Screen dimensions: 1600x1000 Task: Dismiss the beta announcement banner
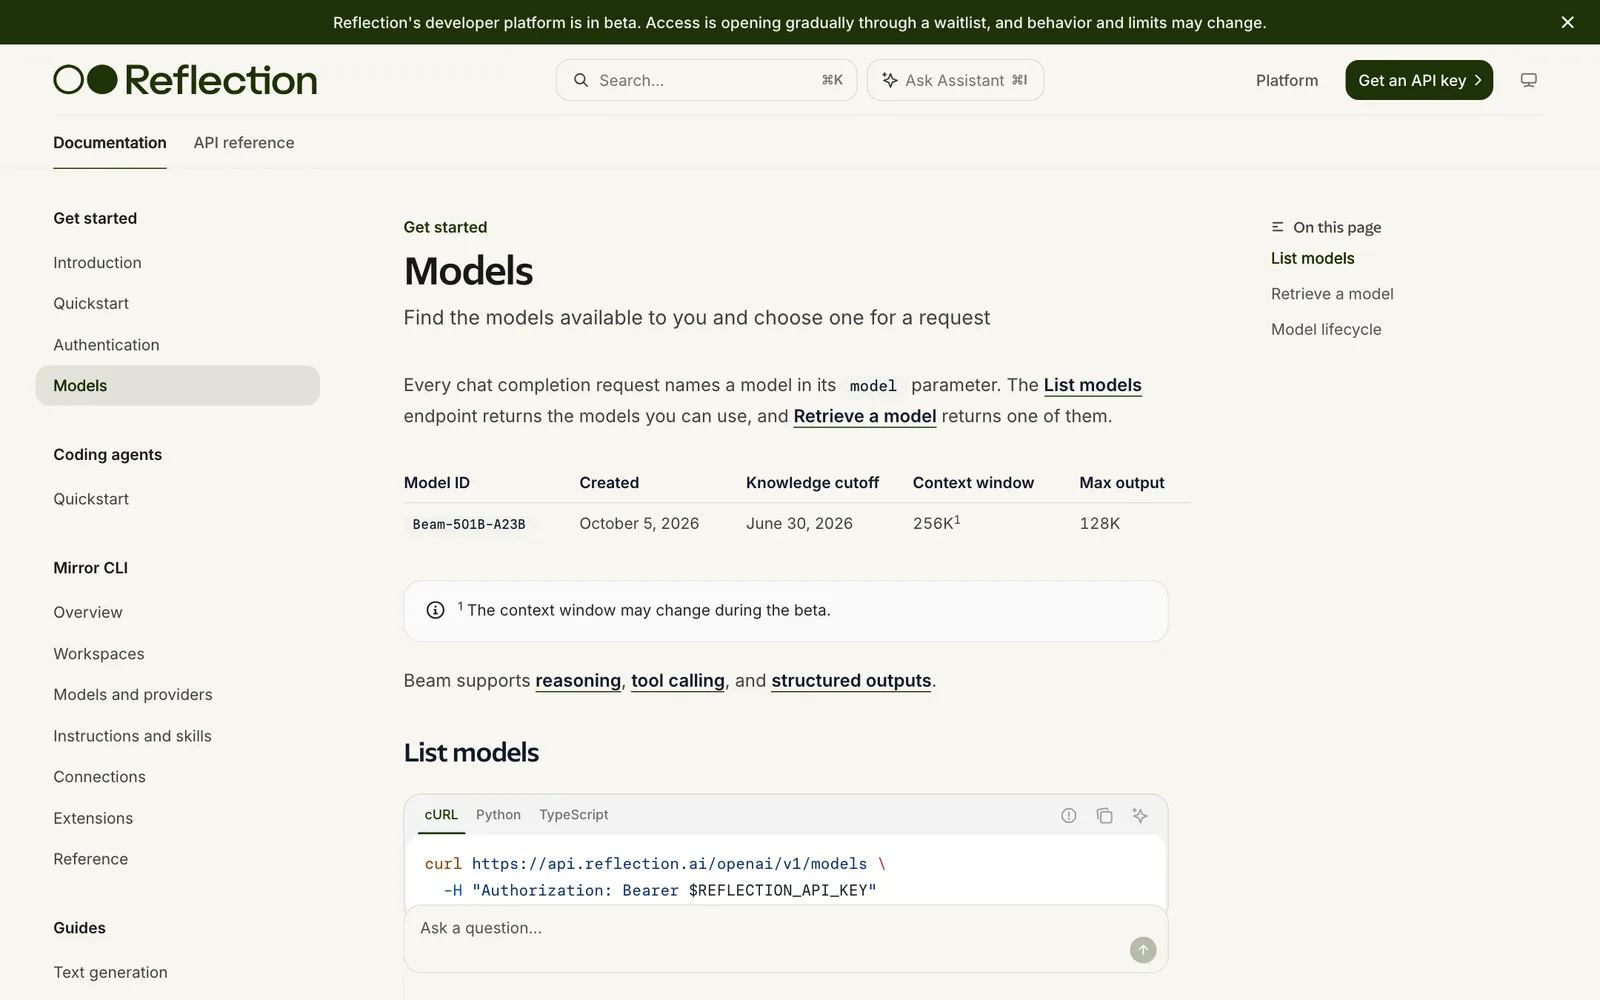1567,22
